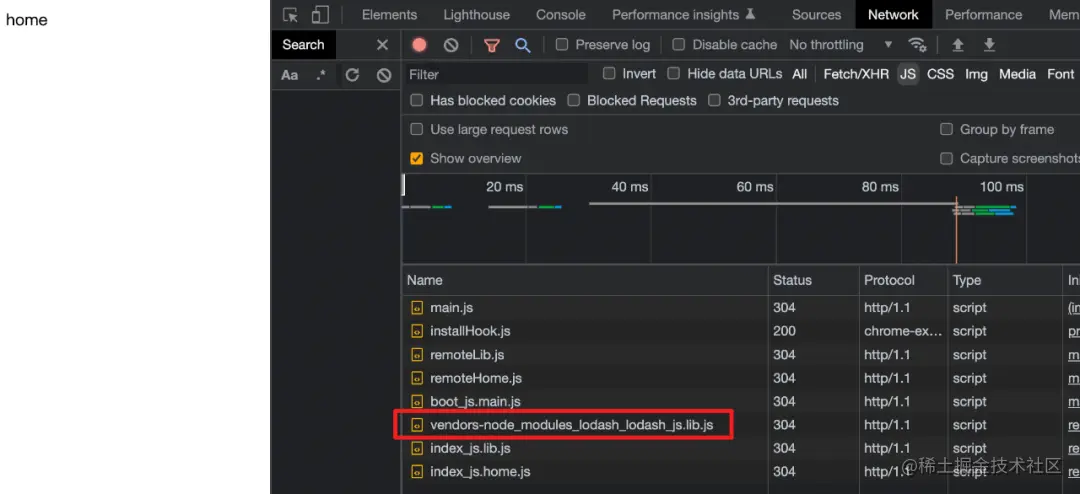Import HAR file with upload icon

pyautogui.click(x=957, y=45)
